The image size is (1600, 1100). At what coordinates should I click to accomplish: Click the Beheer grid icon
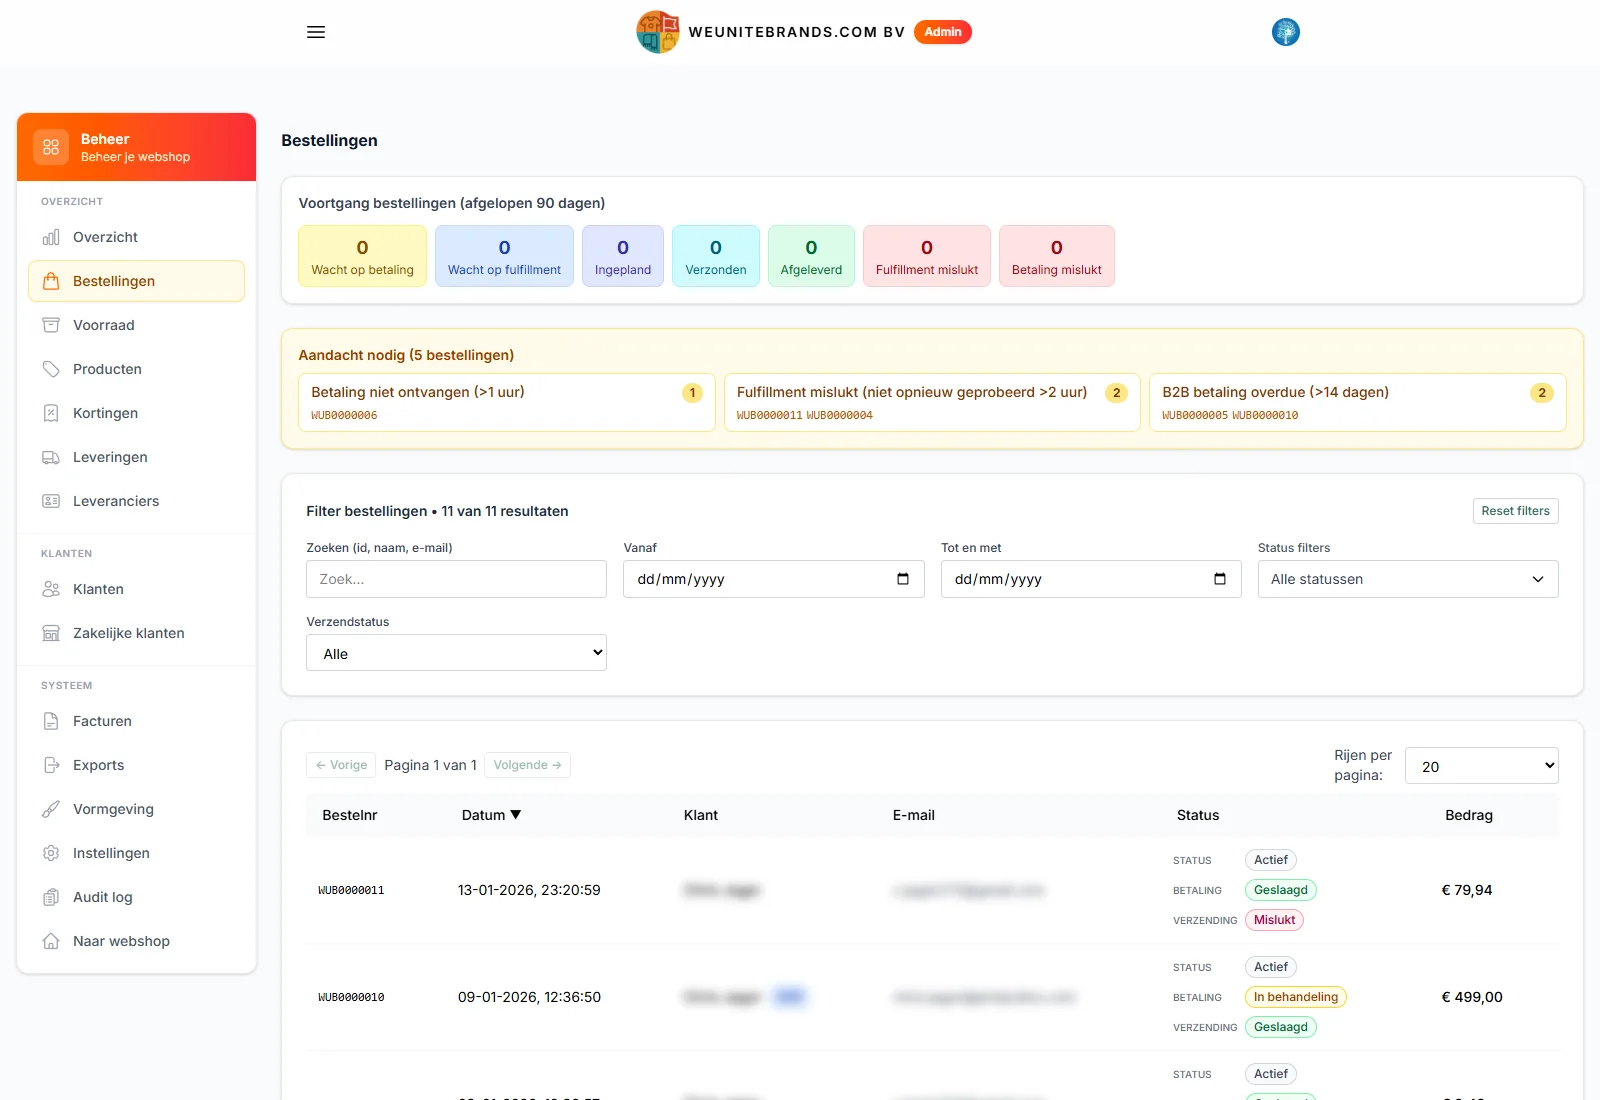[51, 147]
